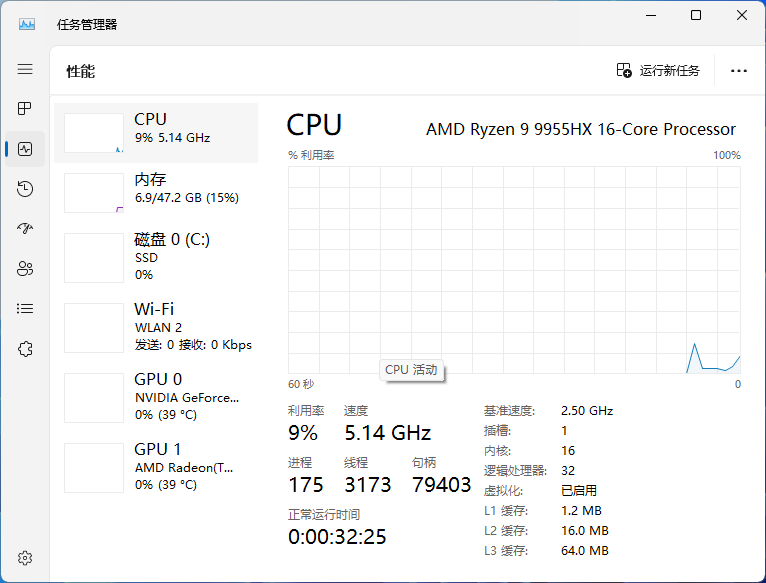
Task: Open Task Manager settings gear
Action: coord(25,557)
